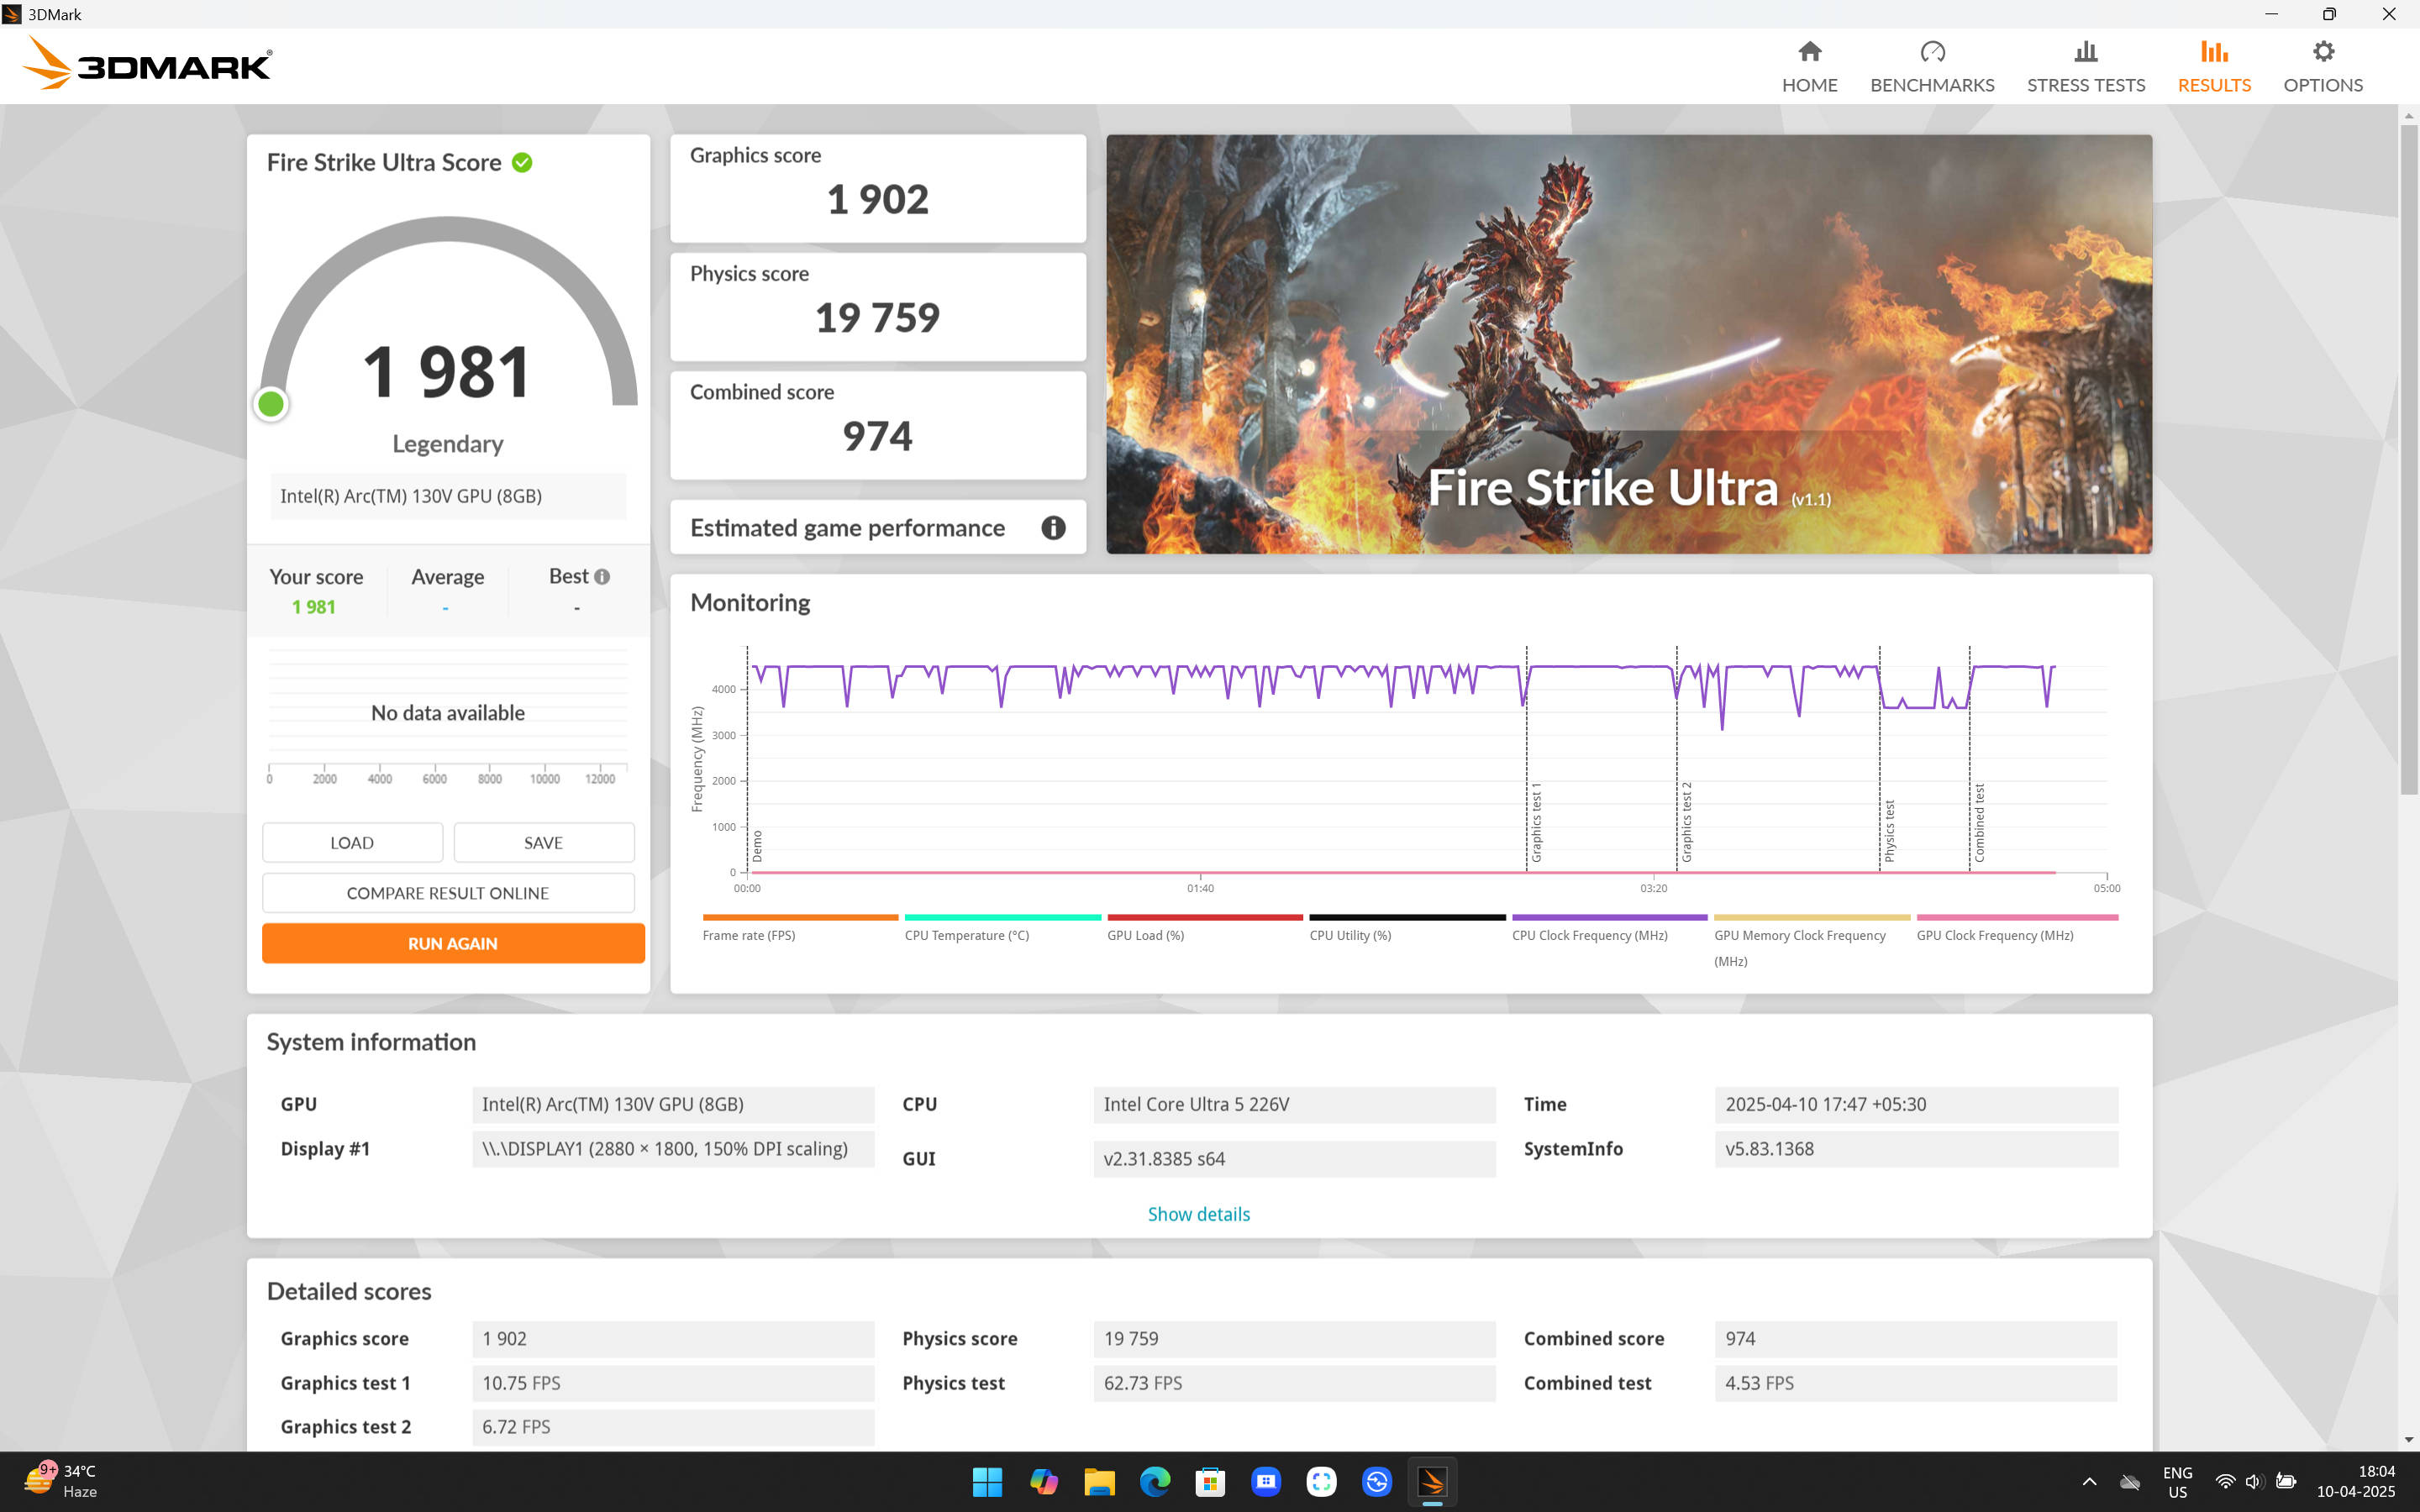Click ENG US language indicator
The image size is (2420, 1512).
(2177, 1481)
